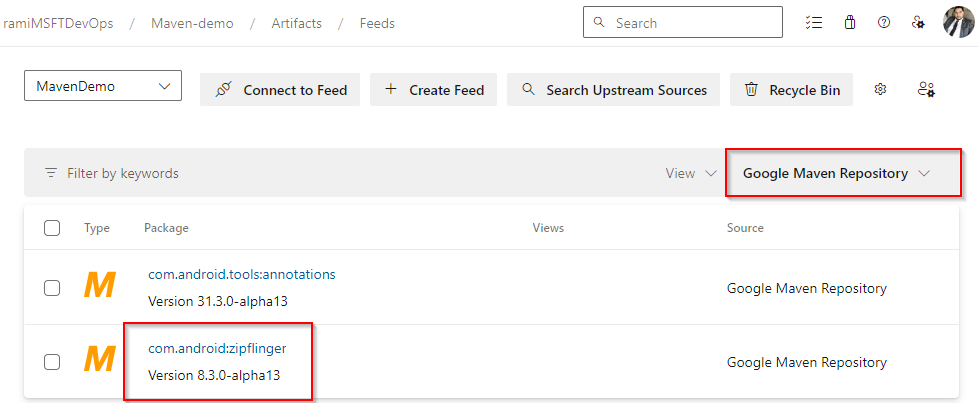978x403 pixels.
Task: Go to Feeds breadcrumb
Action: point(377,24)
